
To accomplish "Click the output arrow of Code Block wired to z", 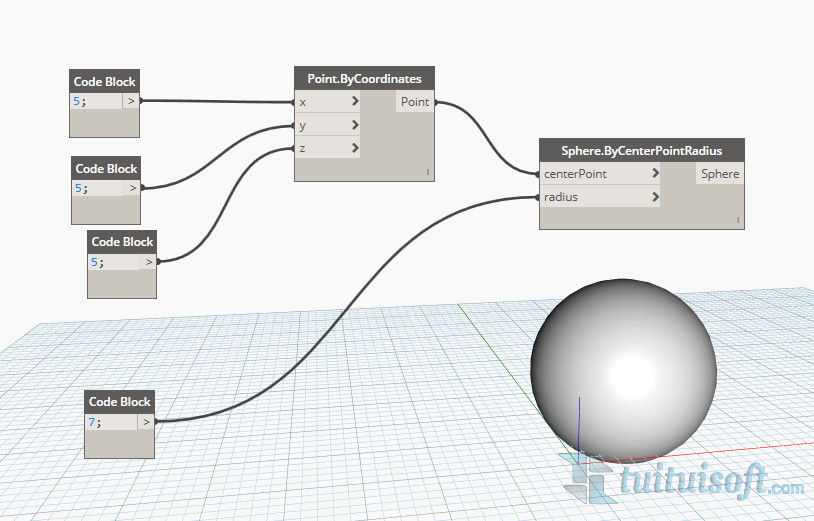I will tap(149, 262).
